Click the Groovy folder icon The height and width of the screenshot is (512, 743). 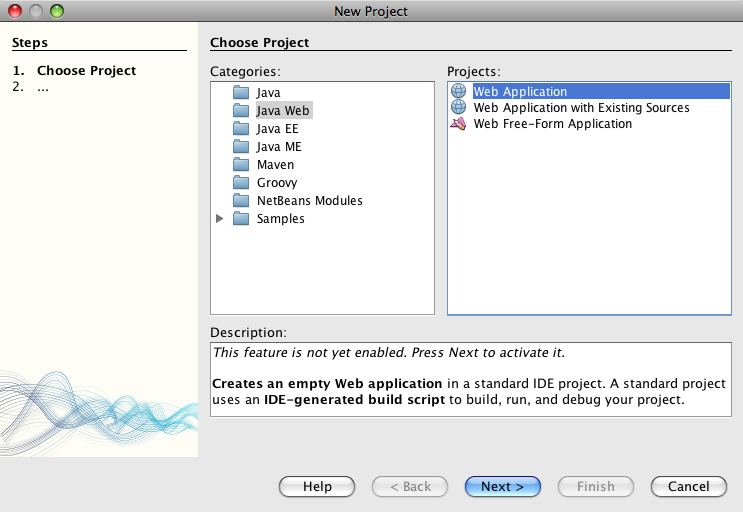[240, 183]
